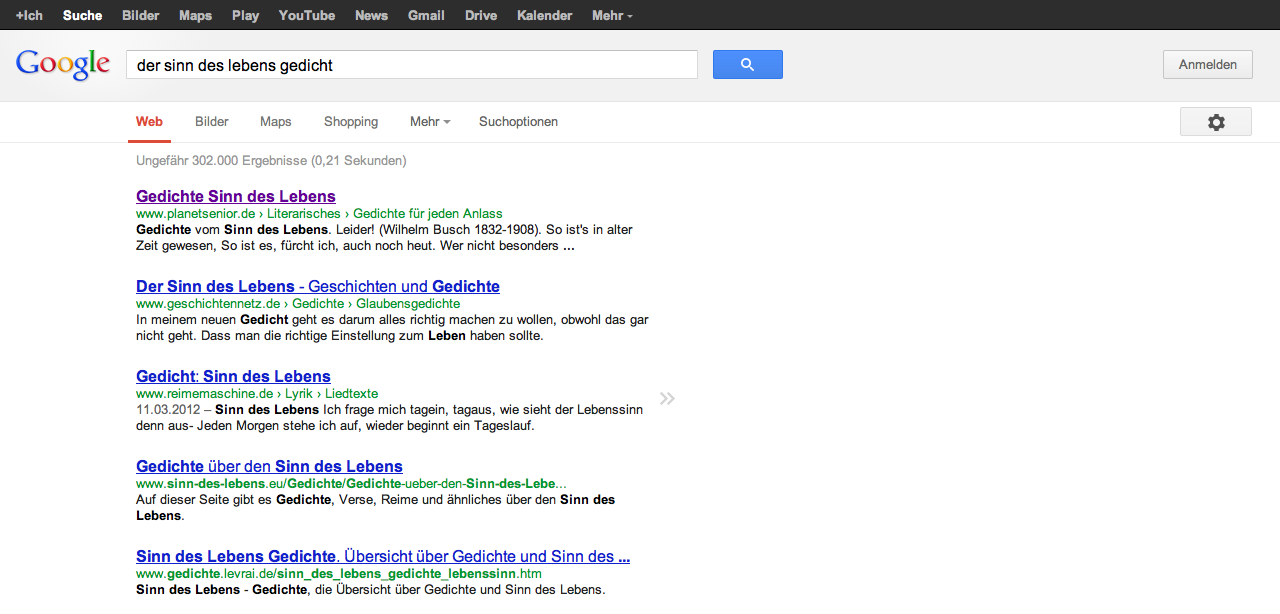Click +Ich in the top black bar
The width and height of the screenshot is (1280, 614).
29,16
